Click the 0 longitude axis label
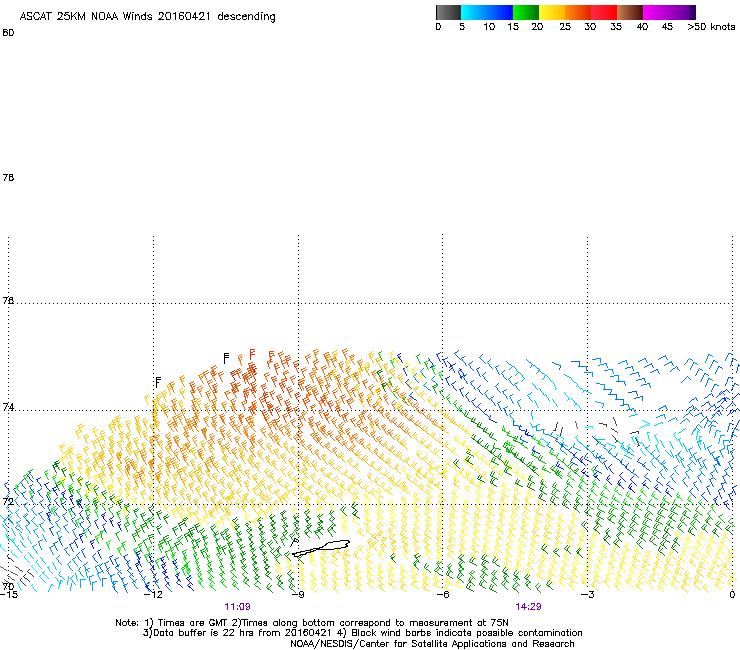This screenshot has height=650, width=740. pos(732,594)
